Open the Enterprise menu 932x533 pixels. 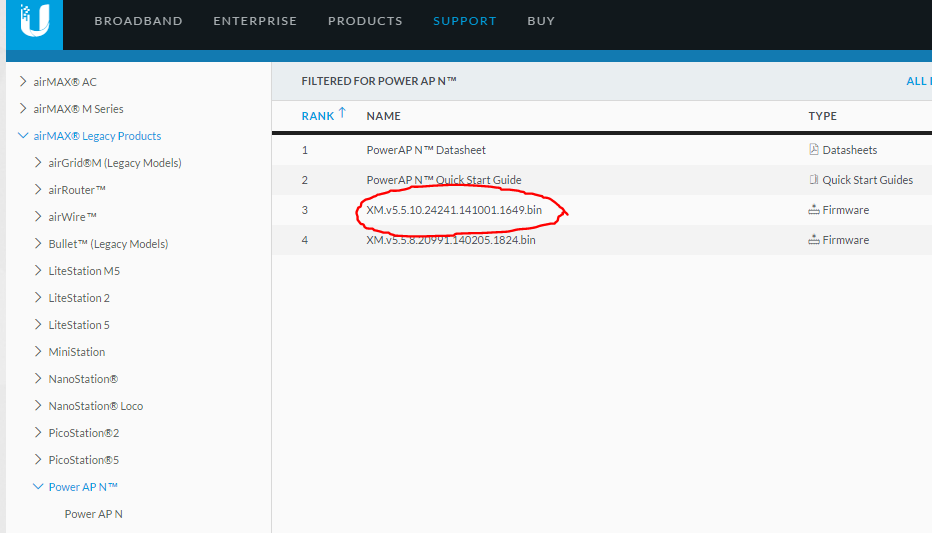tap(255, 21)
